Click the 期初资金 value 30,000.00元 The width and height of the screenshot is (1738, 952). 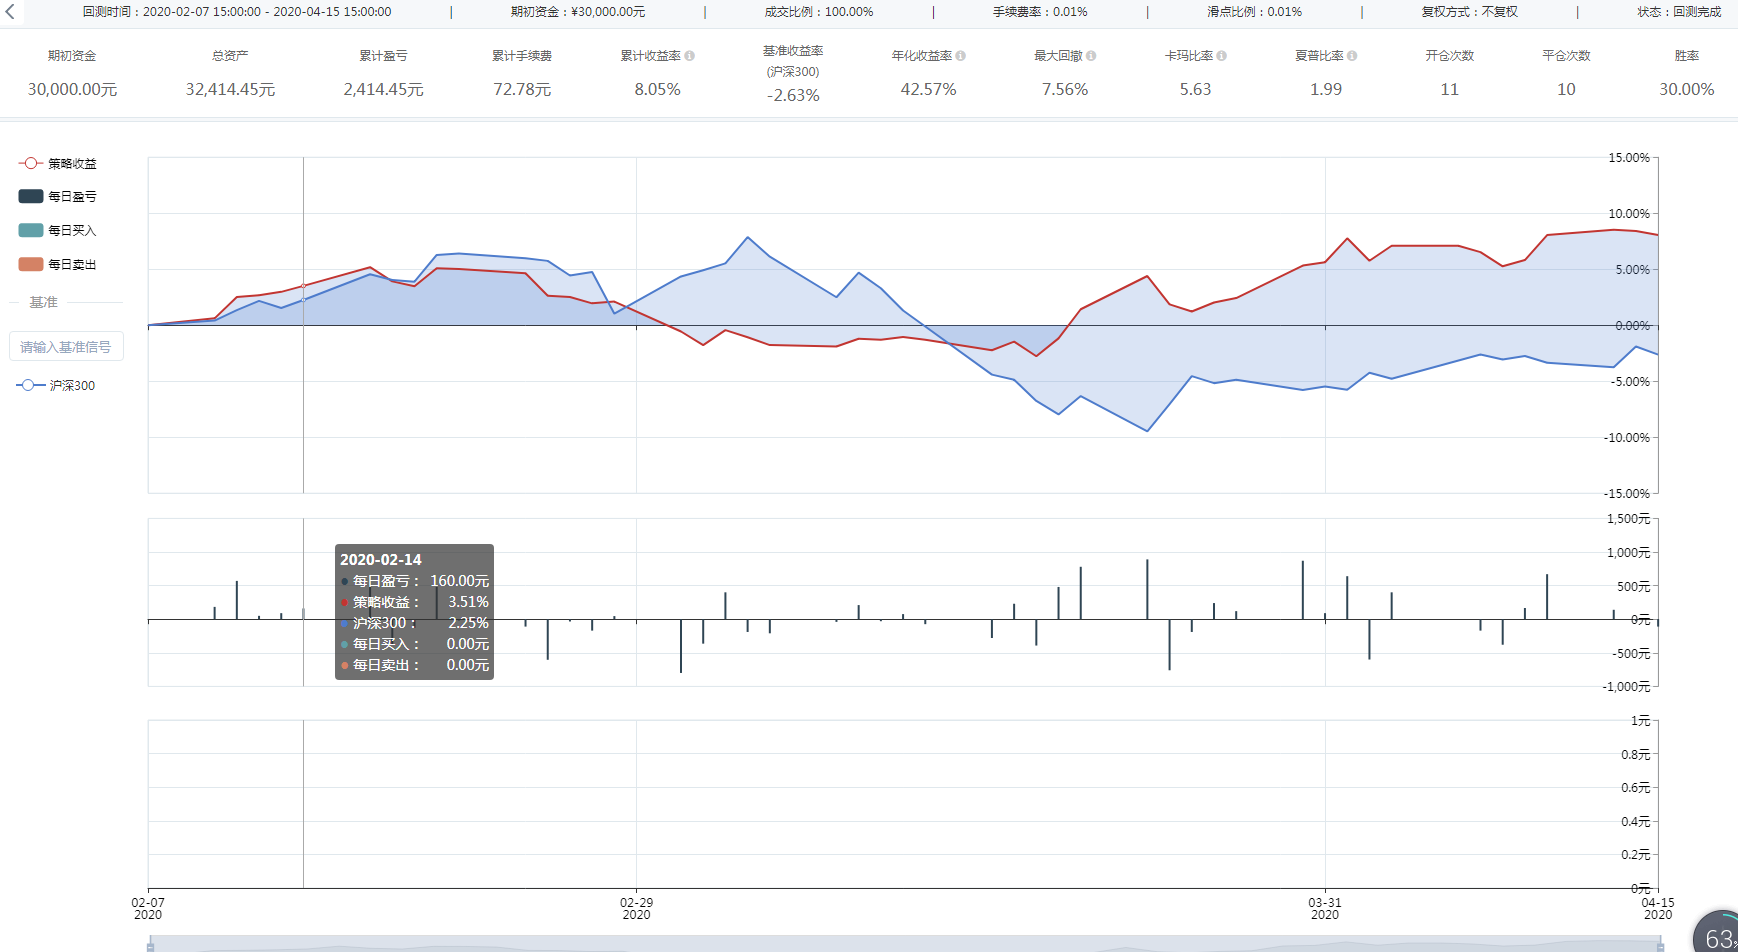coord(72,90)
